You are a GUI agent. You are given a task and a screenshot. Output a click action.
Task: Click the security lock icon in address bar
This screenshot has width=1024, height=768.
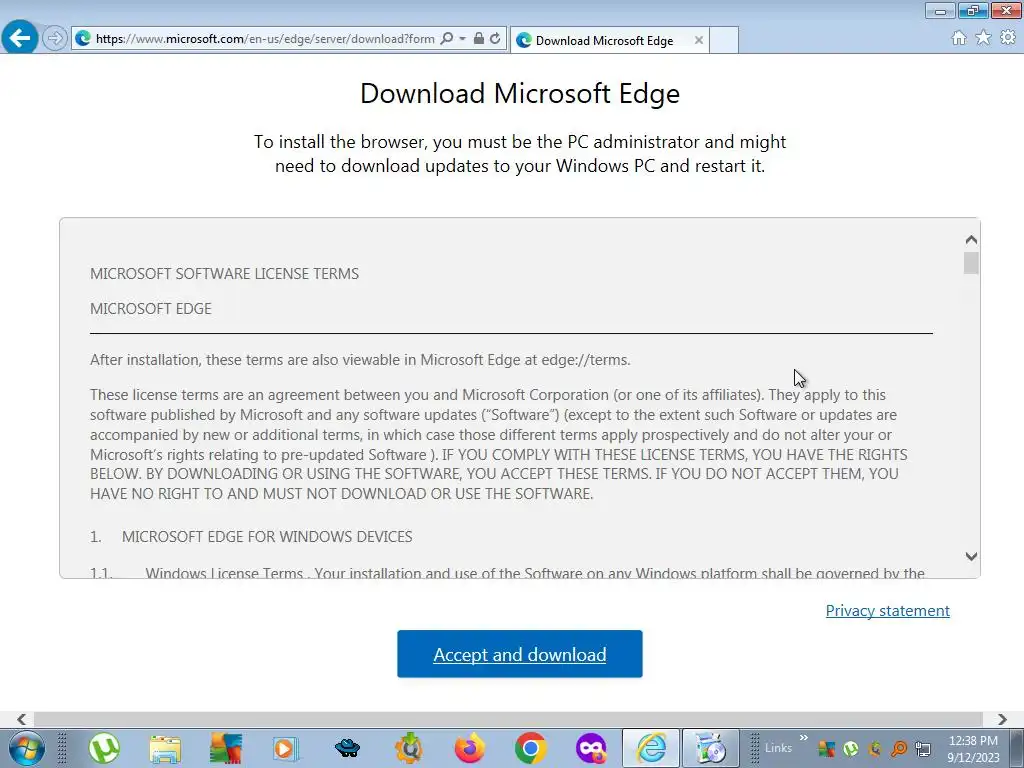479,39
